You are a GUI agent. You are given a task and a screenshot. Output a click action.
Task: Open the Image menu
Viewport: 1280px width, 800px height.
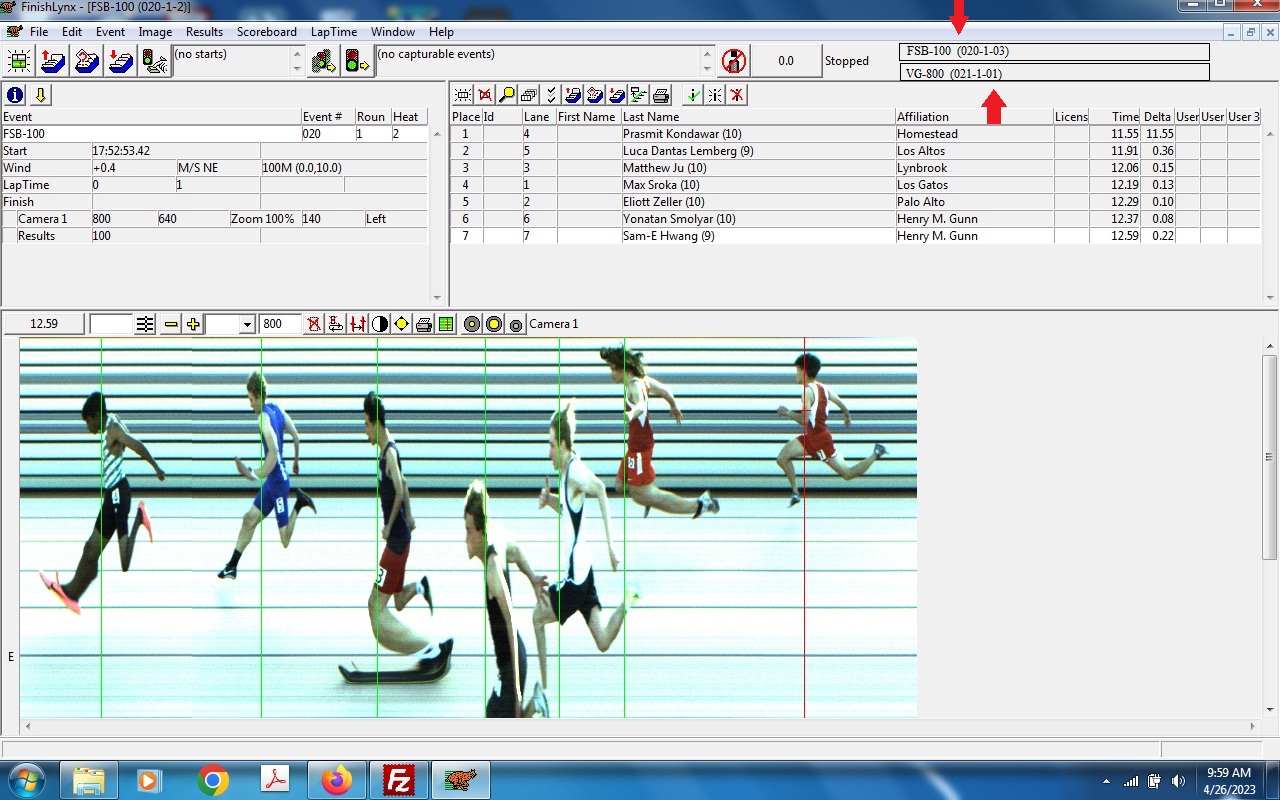pos(155,32)
